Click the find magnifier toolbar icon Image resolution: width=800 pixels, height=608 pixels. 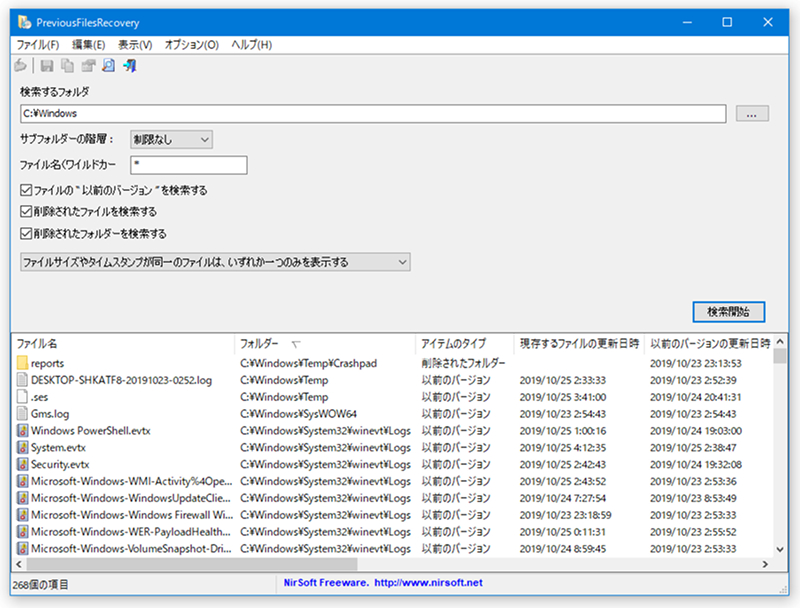click(x=109, y=66)
